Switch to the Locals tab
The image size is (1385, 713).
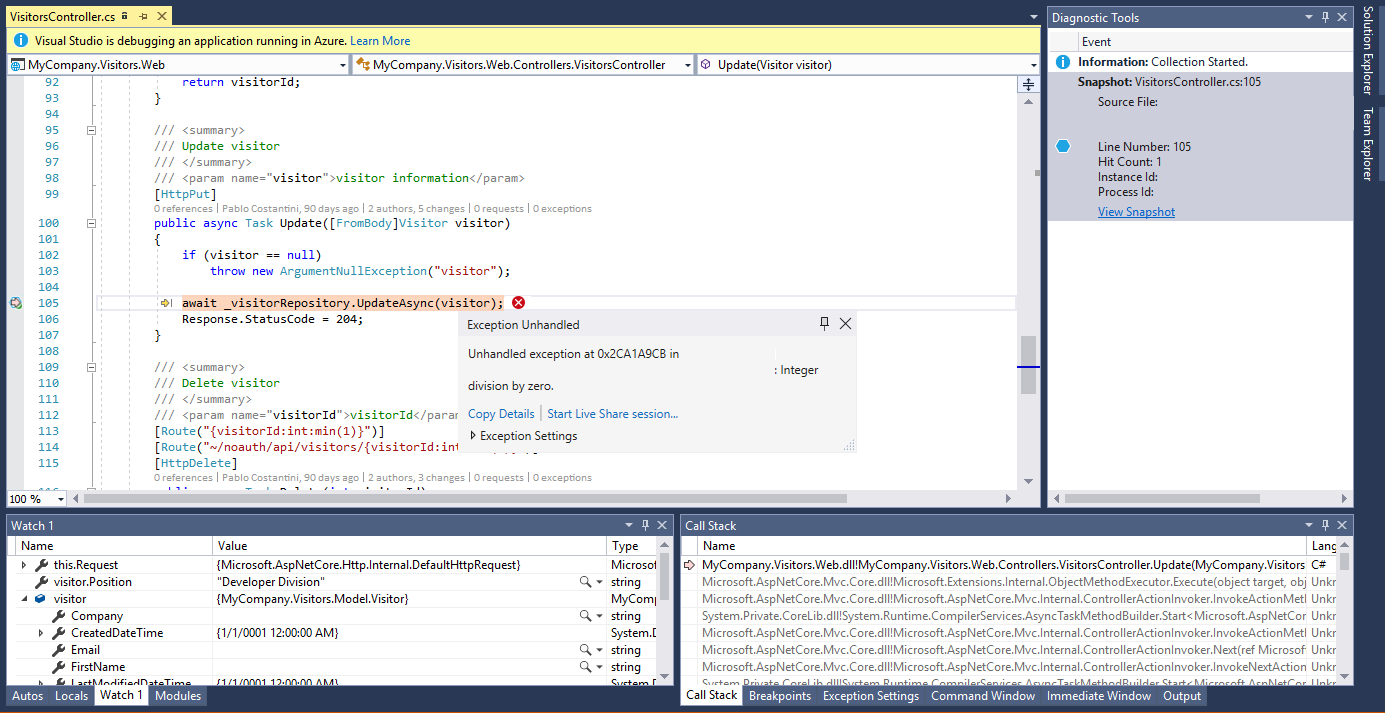coord(70,695)
